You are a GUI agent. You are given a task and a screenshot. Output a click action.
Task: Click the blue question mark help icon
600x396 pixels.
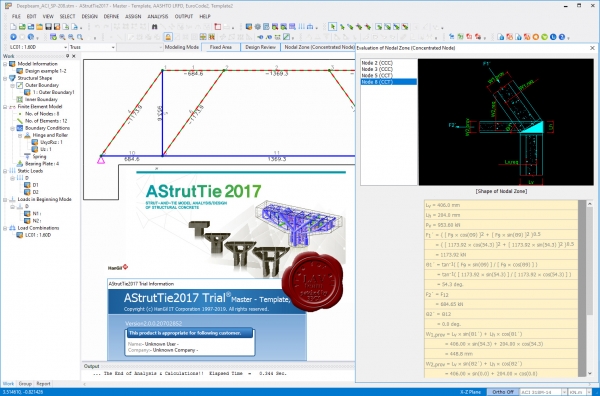coord(562,37)
